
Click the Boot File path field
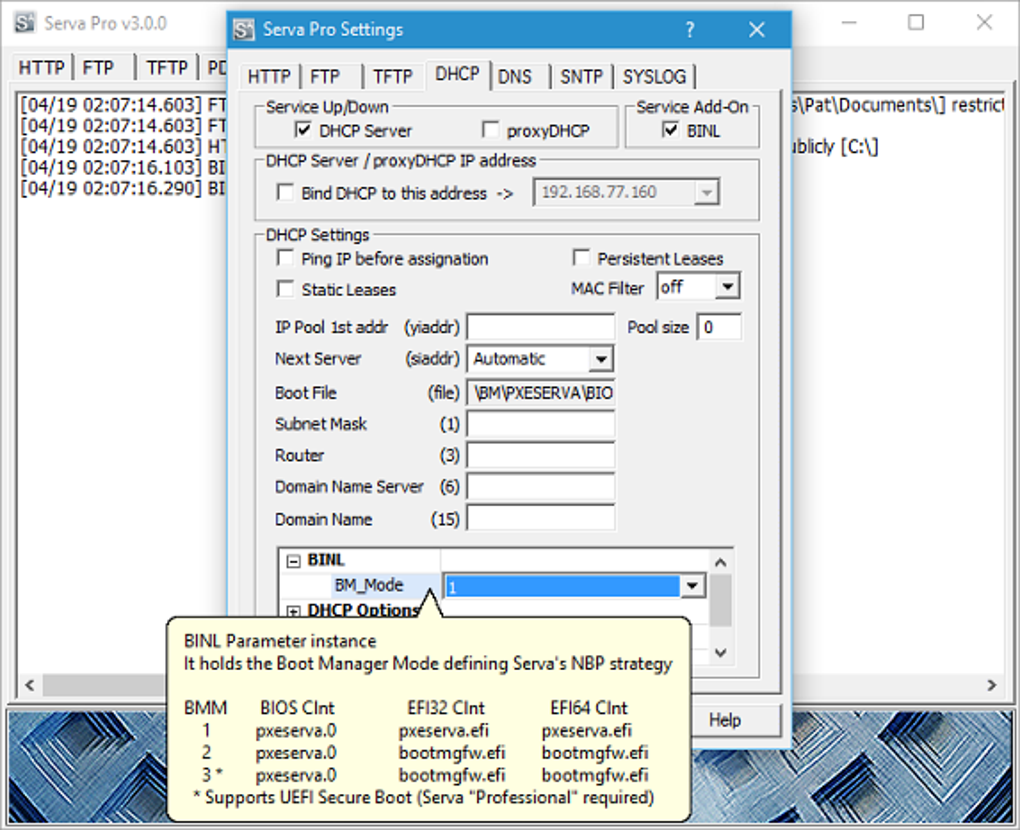[541, 393]
